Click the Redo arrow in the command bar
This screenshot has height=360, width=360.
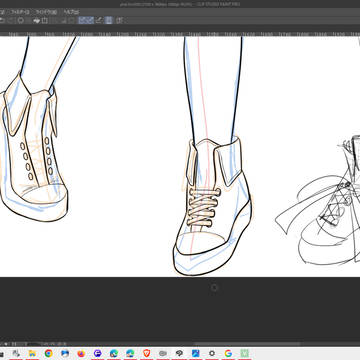pos(11,20)
